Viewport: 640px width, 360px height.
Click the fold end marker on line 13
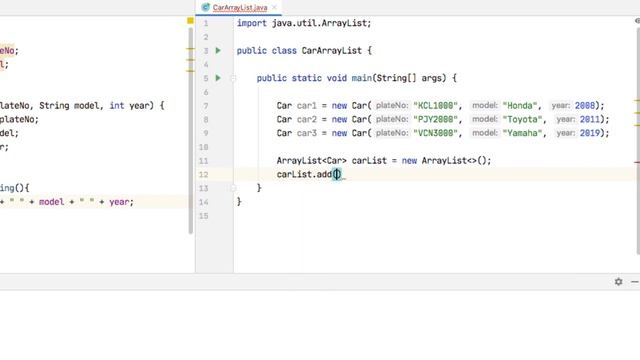(233, 188)
